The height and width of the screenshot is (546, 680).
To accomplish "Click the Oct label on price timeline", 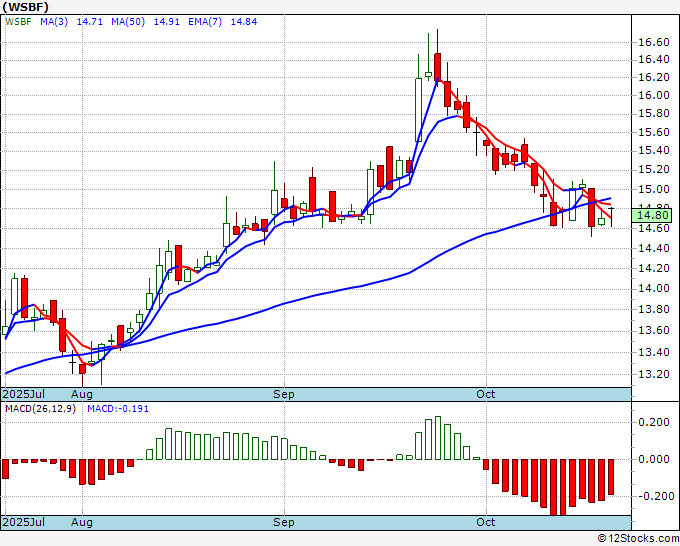I will tap(486, 394).
